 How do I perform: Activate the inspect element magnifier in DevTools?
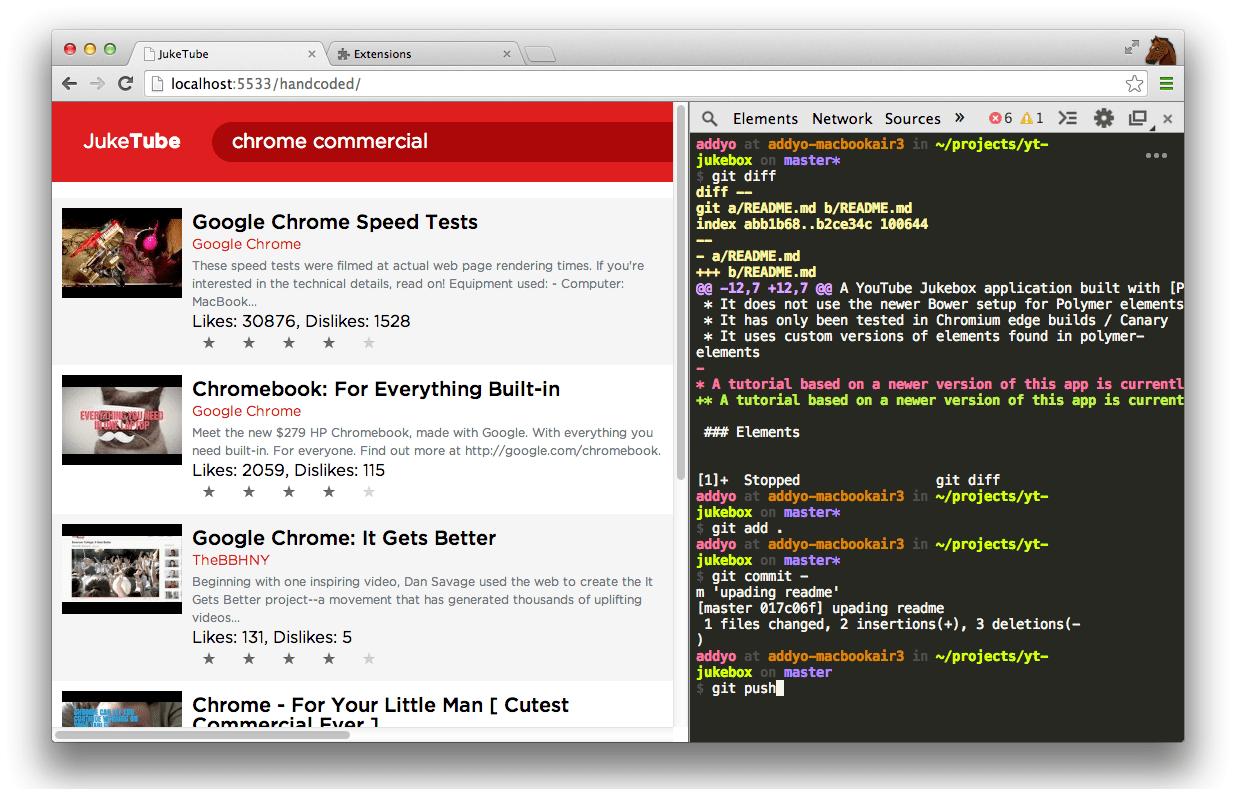(x=709, y=118)
